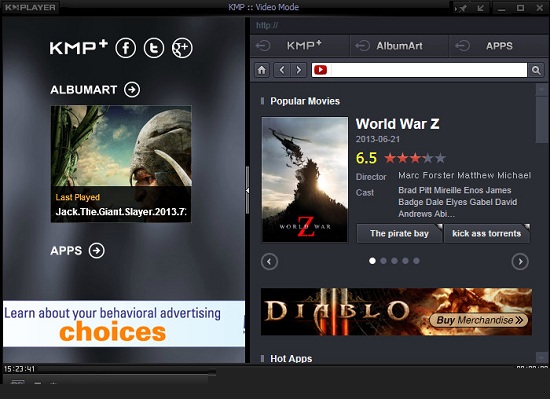
Task: Switch to the AlbumArt tab
Action: [x=399, y=46]
